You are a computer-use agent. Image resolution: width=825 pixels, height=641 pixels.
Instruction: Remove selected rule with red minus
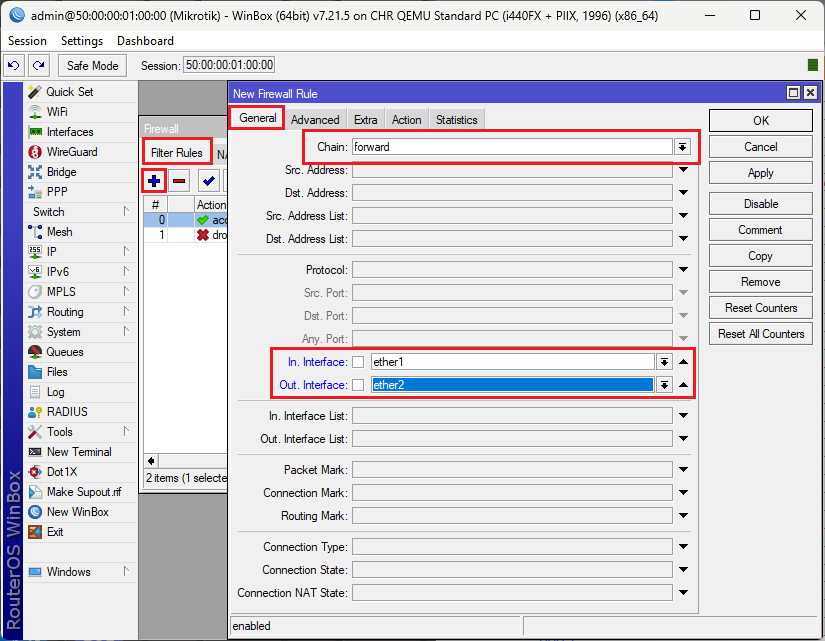click(179, 181)
